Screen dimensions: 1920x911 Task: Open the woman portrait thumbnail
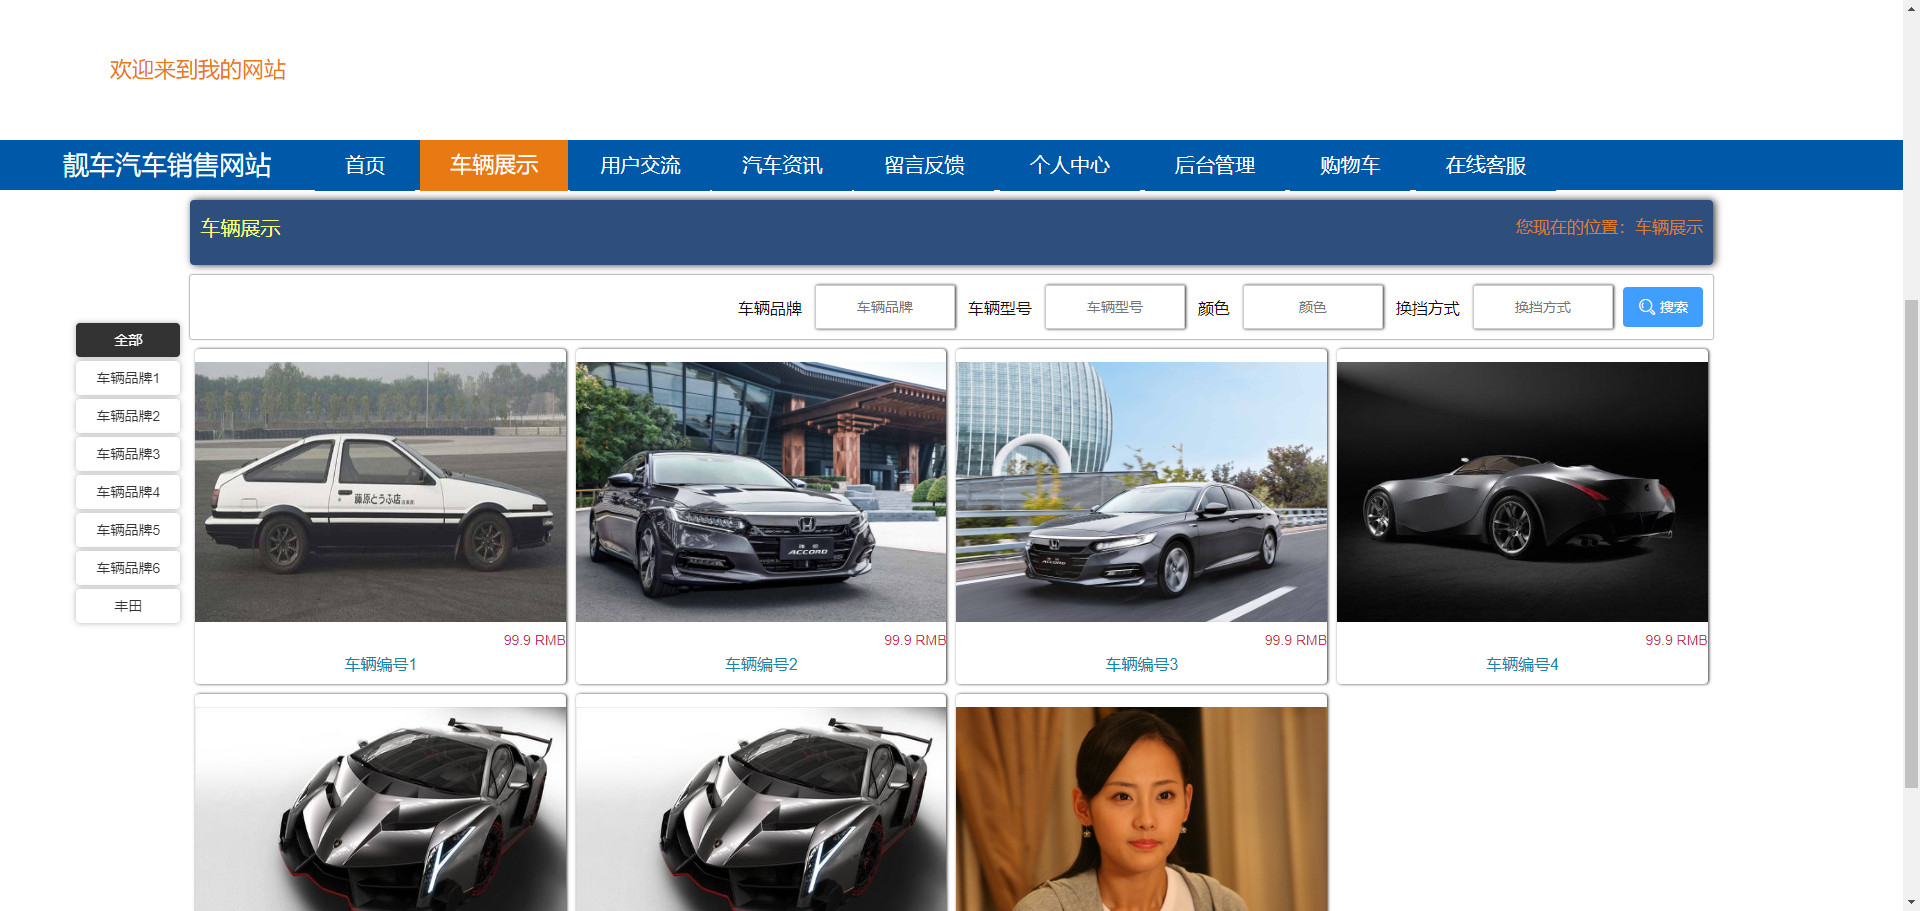pos(1141,809)
